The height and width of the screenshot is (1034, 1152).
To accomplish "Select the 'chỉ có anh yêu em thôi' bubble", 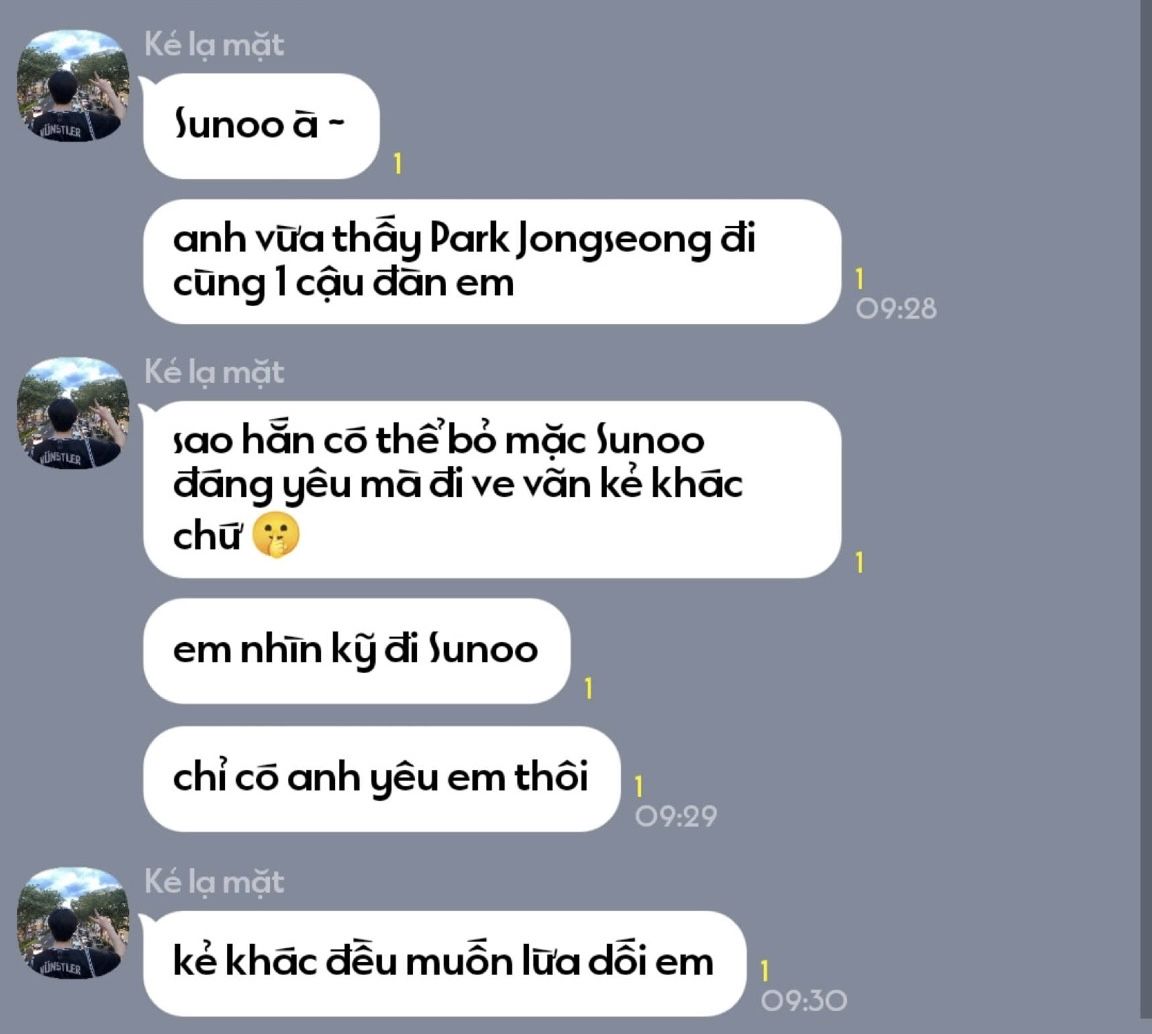I will click(x=381, y=779).
